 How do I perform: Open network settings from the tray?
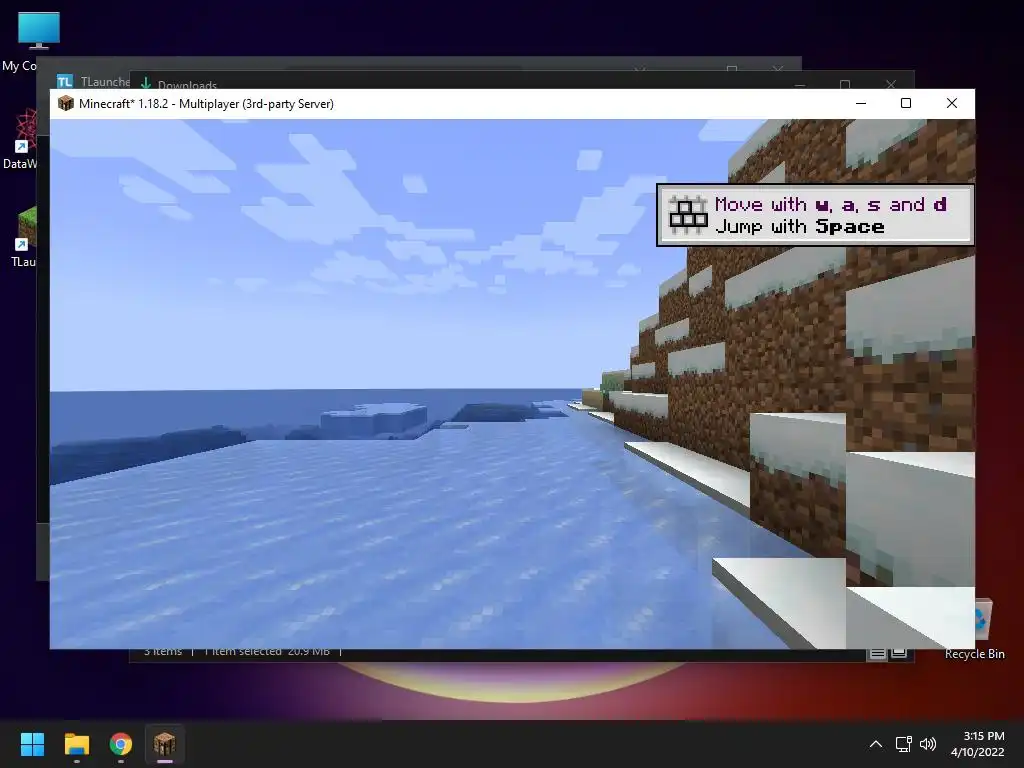click(903, 744)
